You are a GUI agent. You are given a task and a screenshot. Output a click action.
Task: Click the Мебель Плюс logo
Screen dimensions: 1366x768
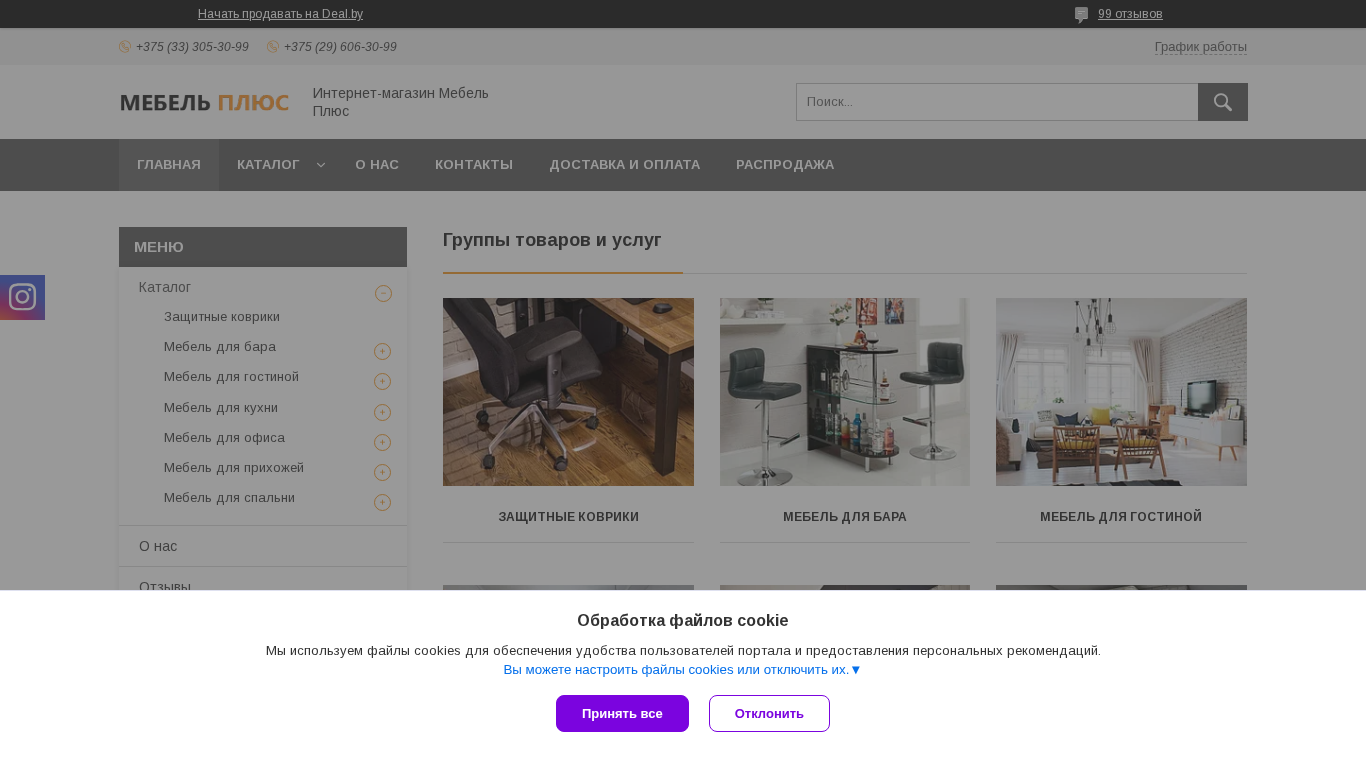(204, 102)
